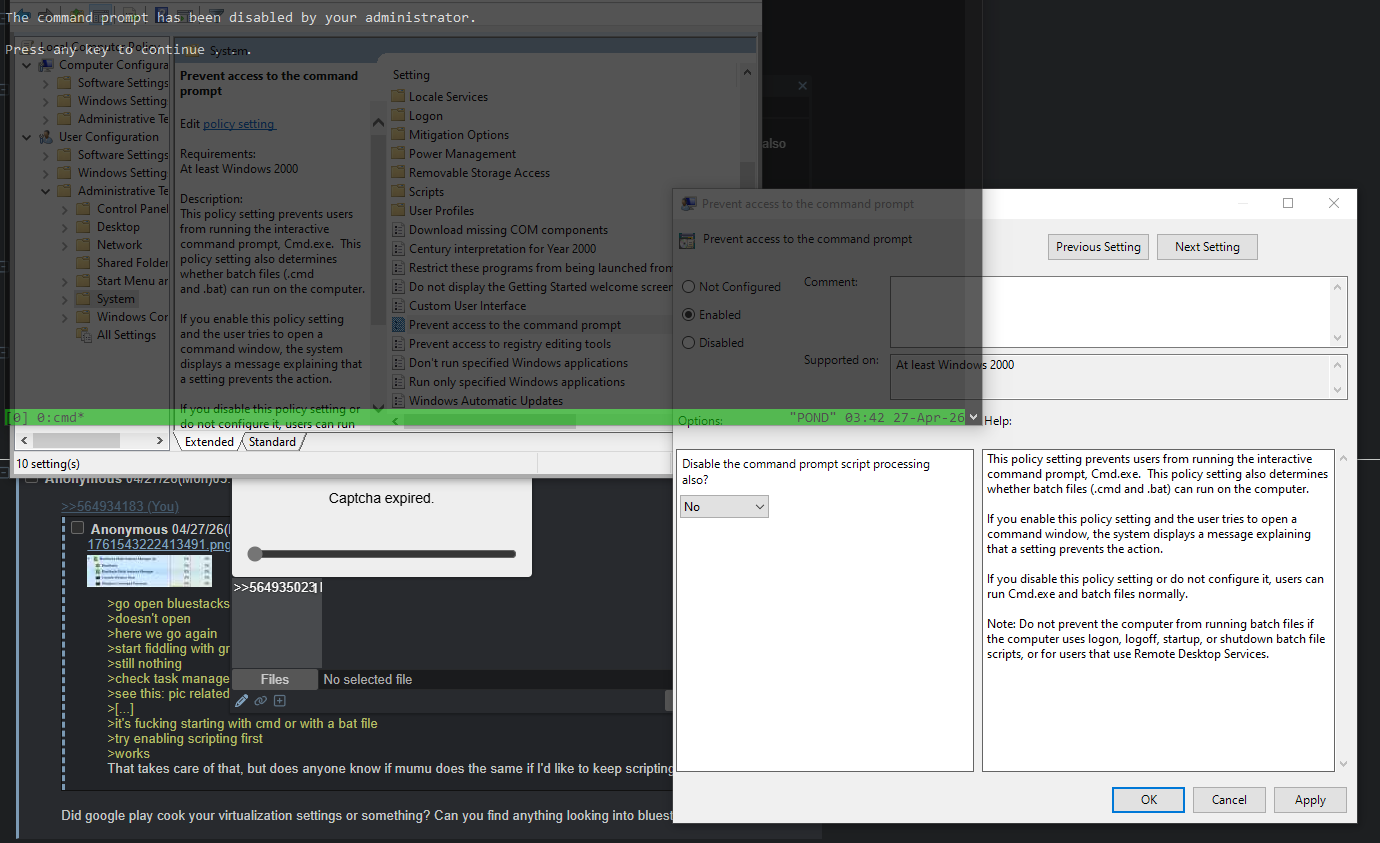This screenshot has width=1380, height=843.
Task: Select 'Century interpretation for Year 2000' setting icon
Action: 398,249
